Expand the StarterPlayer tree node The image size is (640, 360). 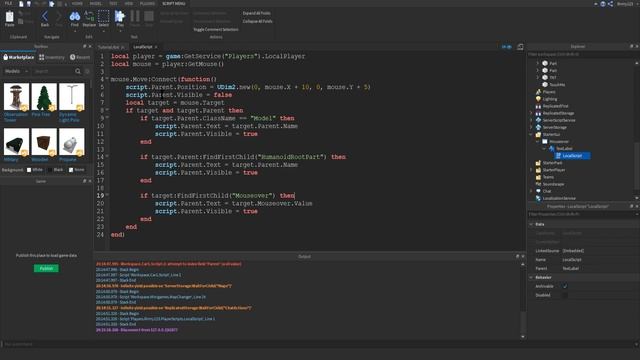coord(531,170)
